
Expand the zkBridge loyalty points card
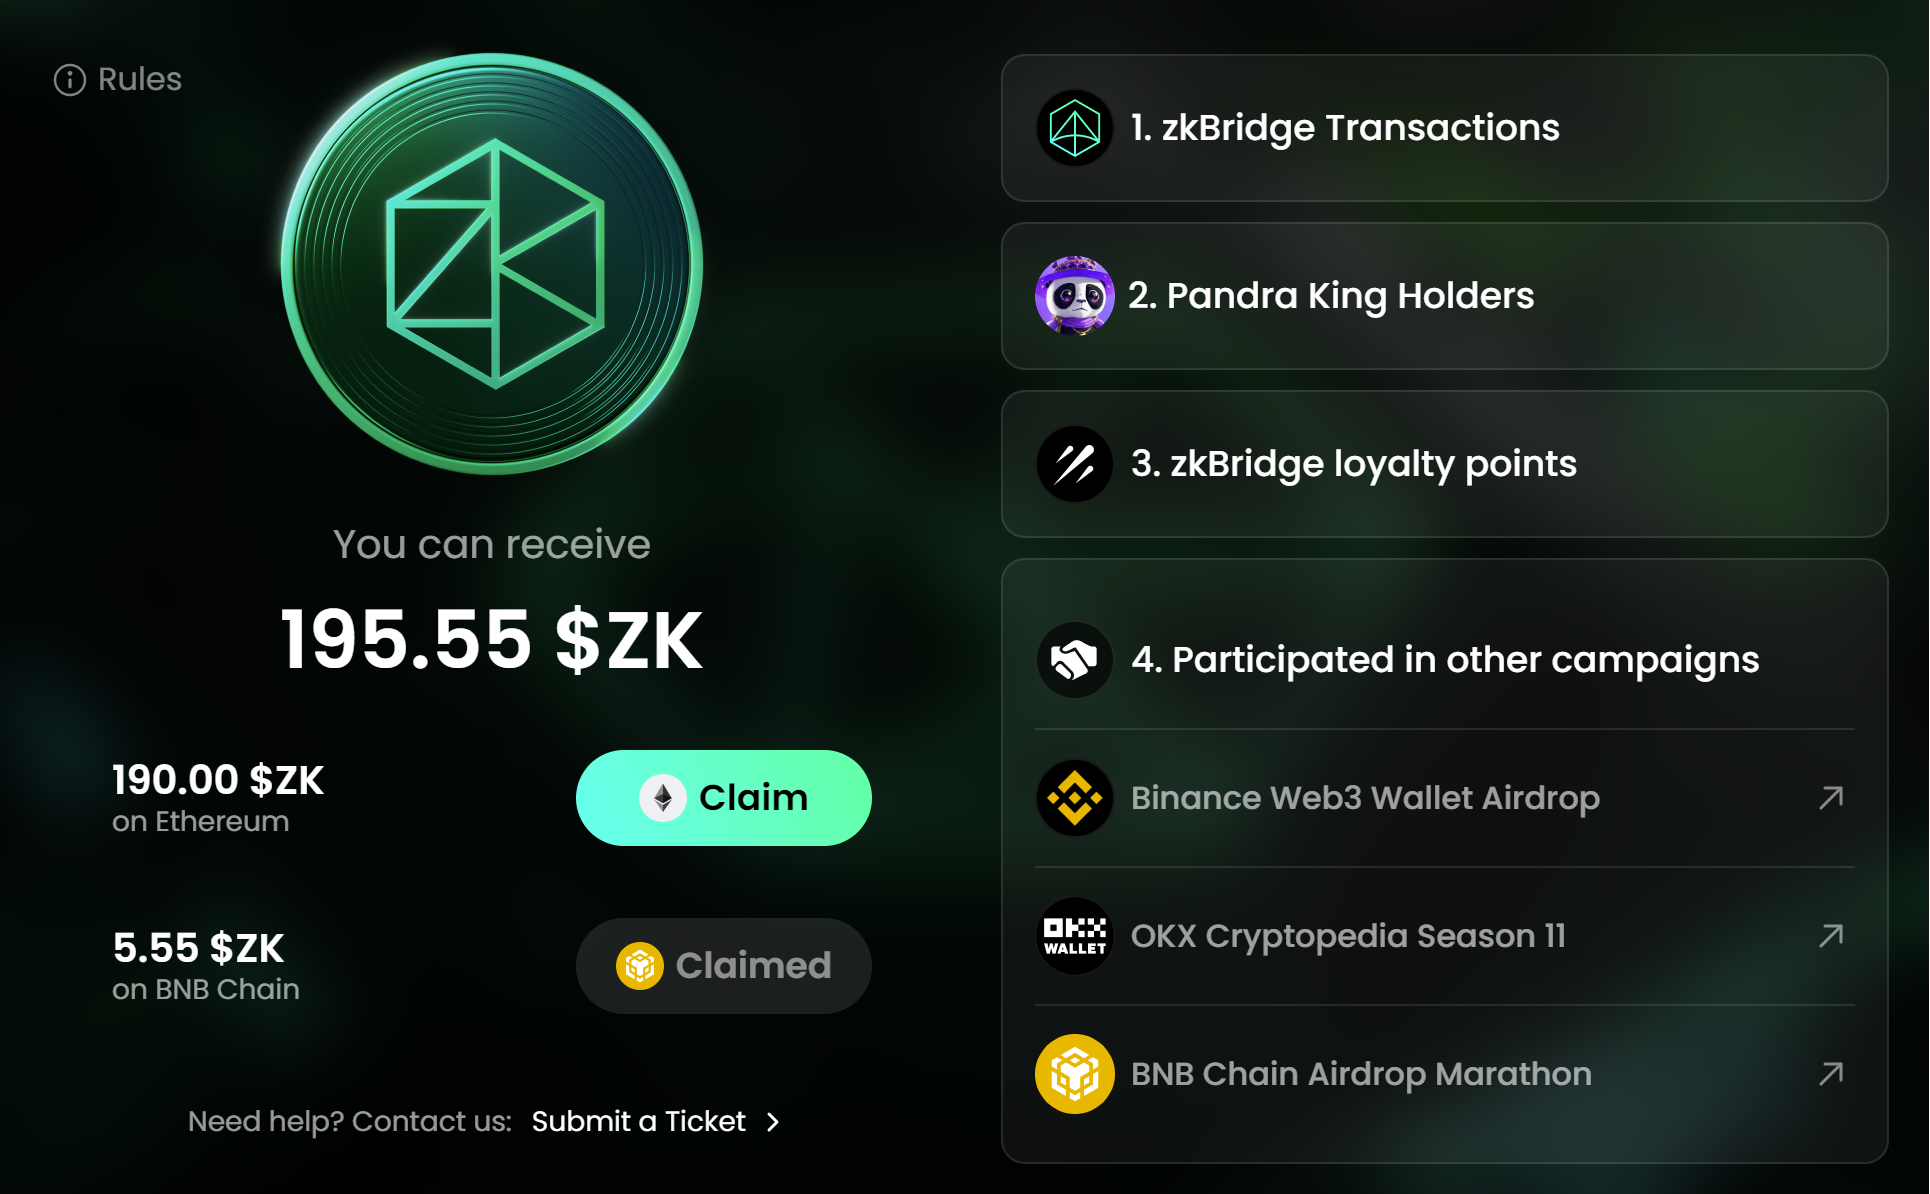click(x=1444, y=464)
